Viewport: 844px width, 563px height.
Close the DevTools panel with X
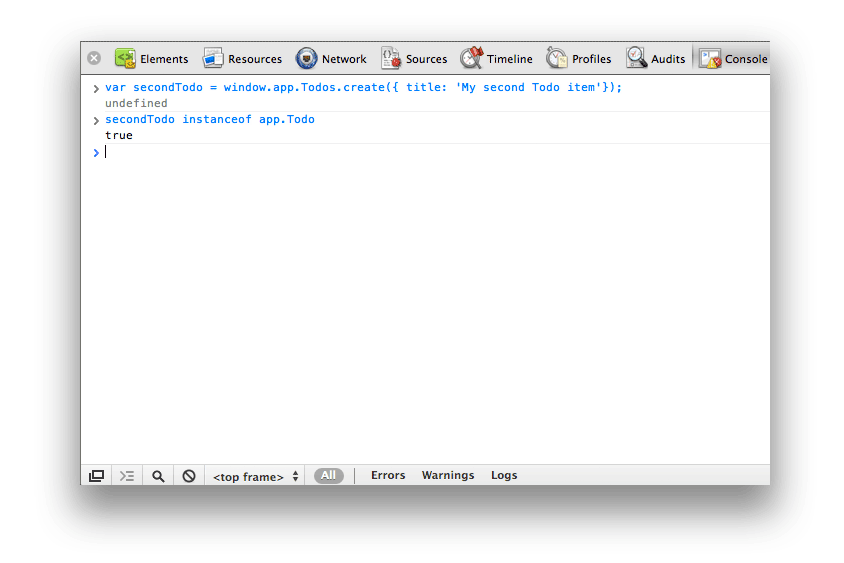[x=94, y=58]
